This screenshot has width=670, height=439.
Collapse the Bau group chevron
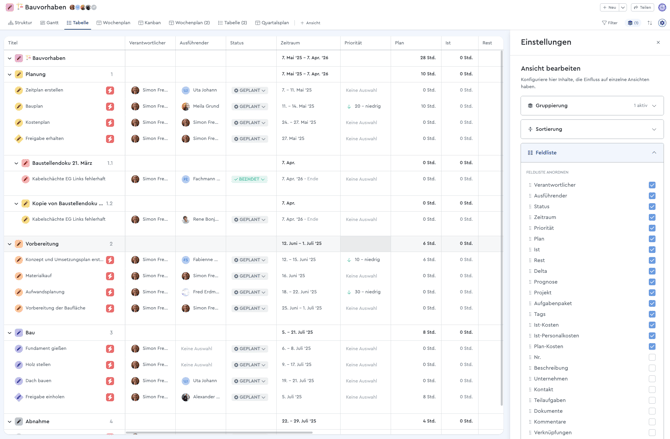tap(9, 333)
